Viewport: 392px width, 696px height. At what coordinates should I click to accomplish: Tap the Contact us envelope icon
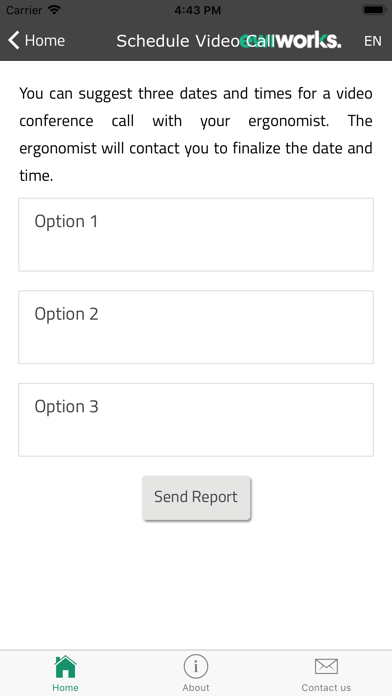click(326, 666)
